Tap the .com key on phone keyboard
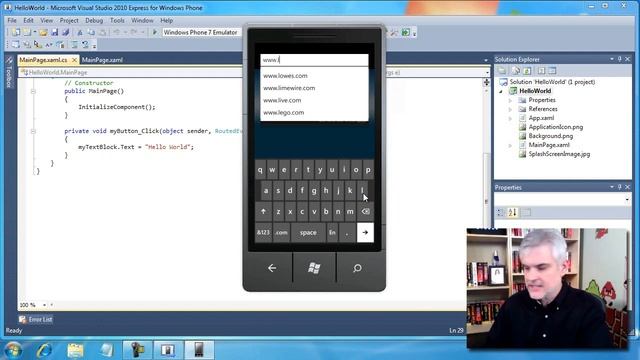Screen dimensions: 640x360 pos(281,232)
